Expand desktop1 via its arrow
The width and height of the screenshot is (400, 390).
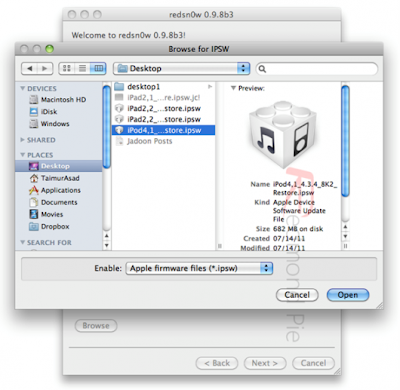click(210, 87)
